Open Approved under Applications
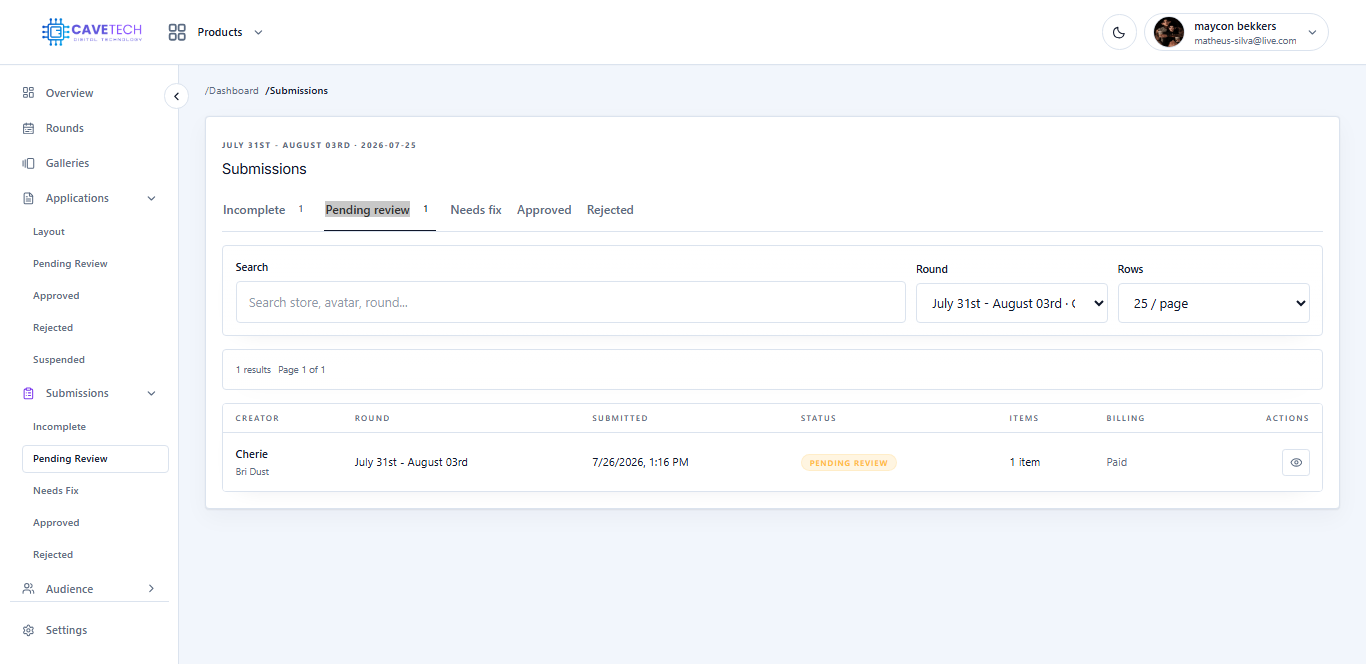Image resolution: width=1366 pixels, height=664 pixels. [56, 296]
